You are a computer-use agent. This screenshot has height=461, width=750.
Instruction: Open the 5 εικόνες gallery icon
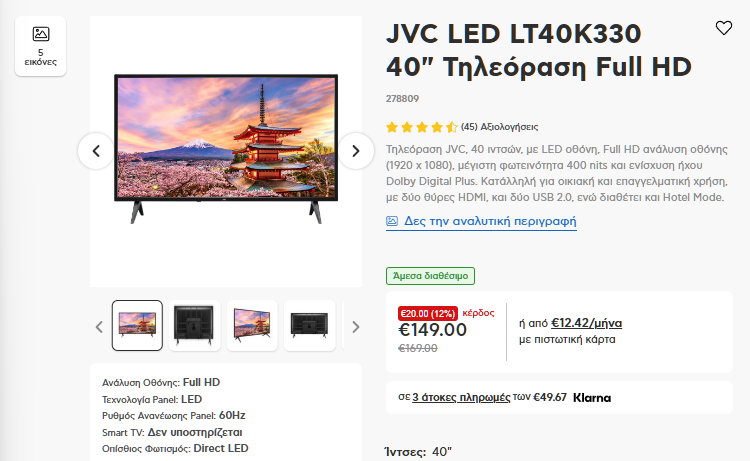point(41,46)
